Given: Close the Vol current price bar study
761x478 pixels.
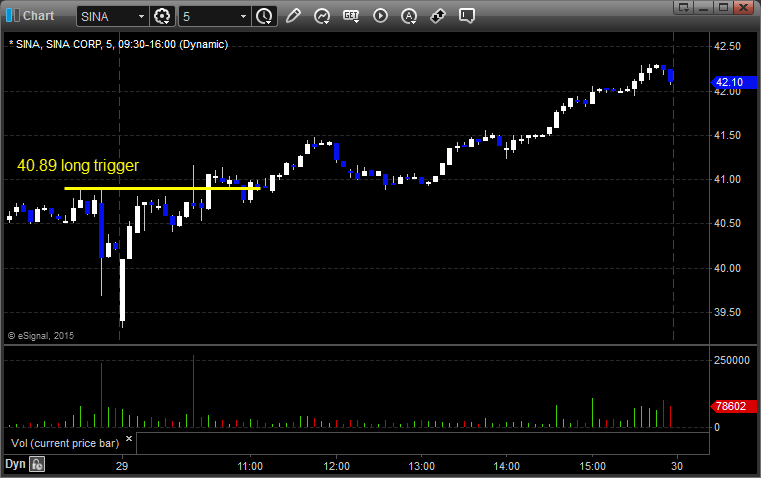Looking at the screenshot, I should (129, 439).
